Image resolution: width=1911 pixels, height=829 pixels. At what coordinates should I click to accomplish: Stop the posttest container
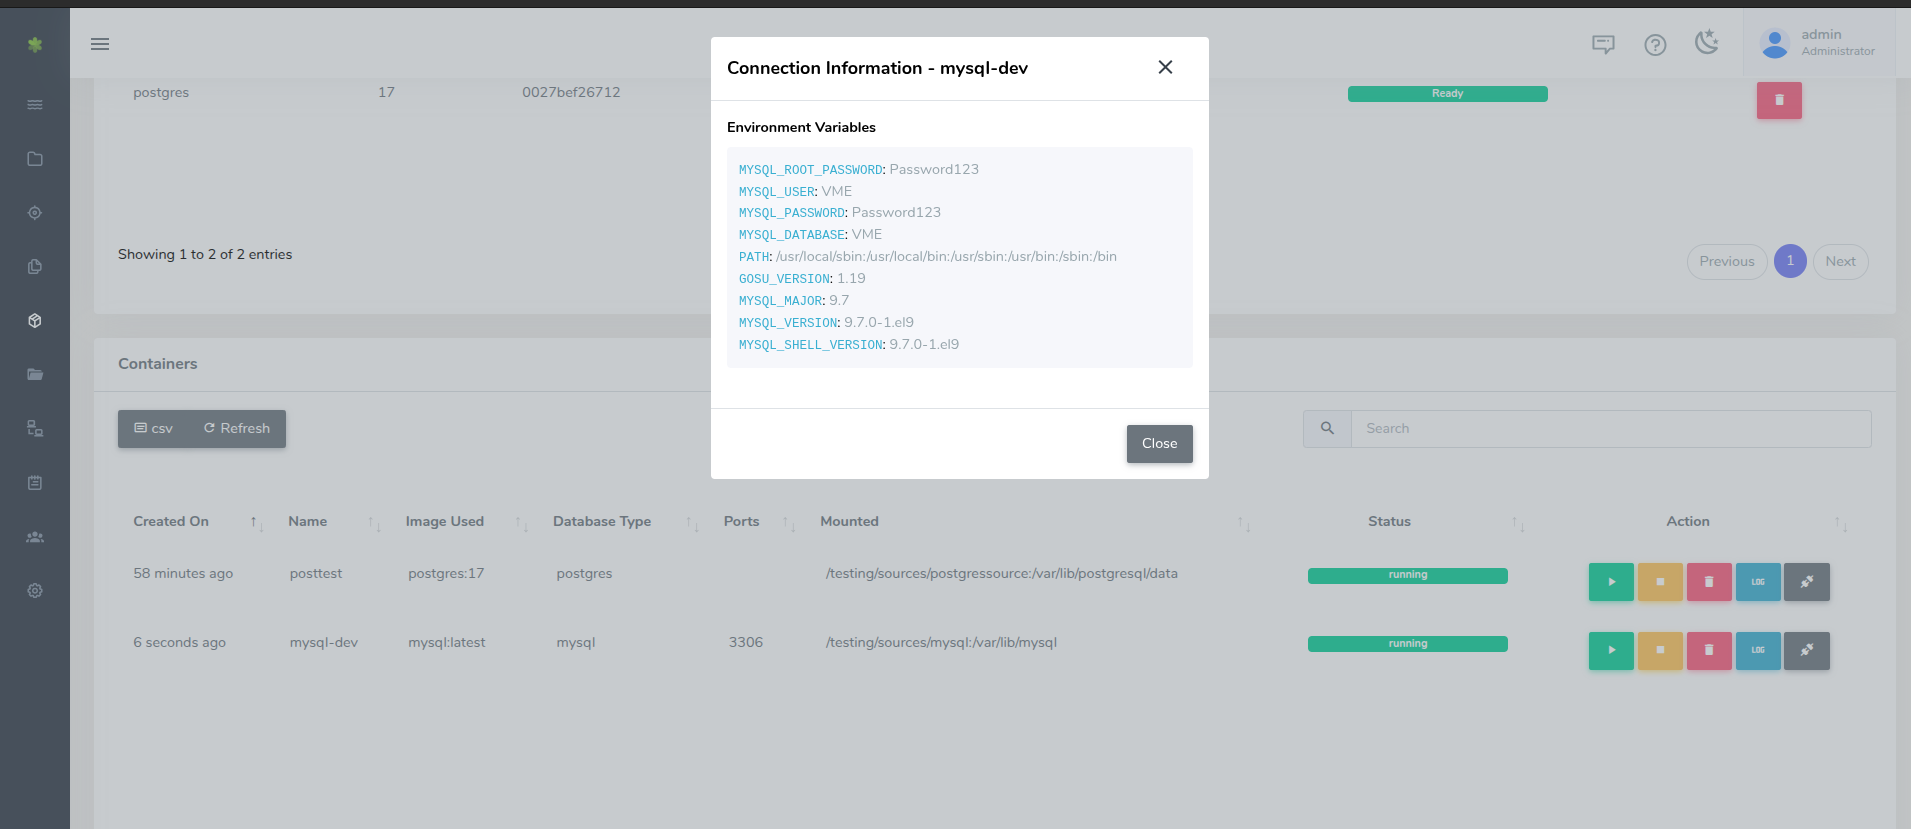[x=1660, y=582]
